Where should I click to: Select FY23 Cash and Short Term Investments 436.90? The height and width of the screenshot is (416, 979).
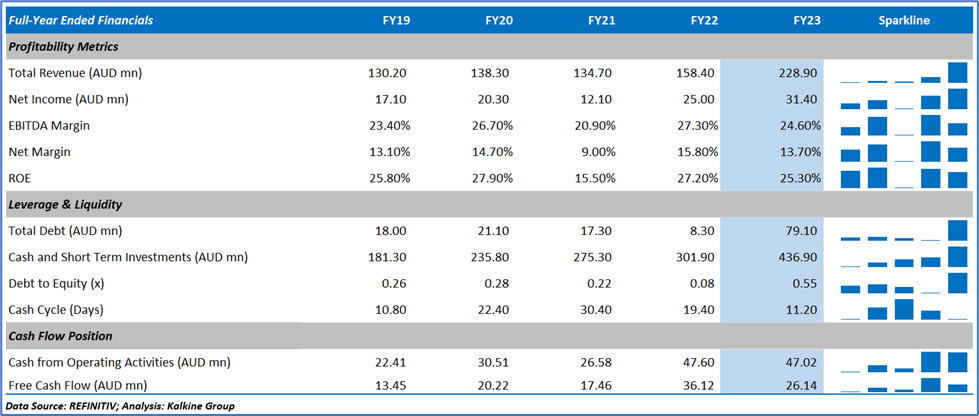pos(800,257)
